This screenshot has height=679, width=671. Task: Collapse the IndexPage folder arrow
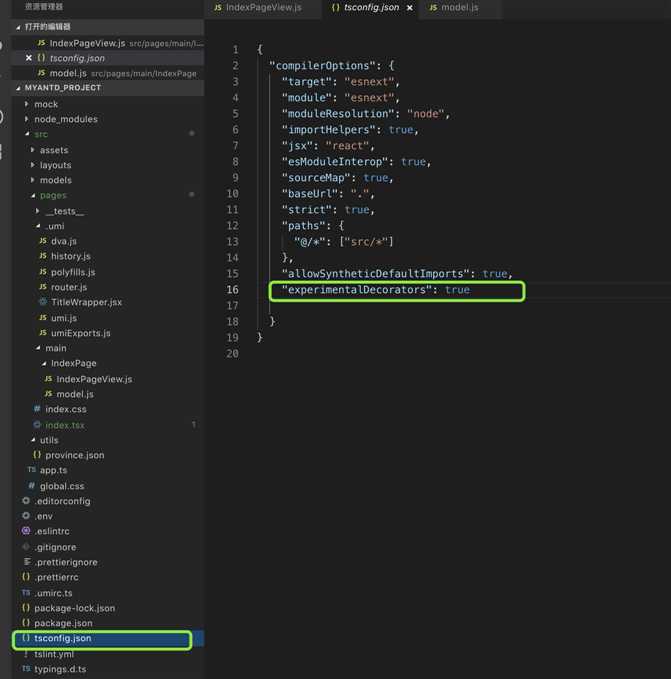44,363
